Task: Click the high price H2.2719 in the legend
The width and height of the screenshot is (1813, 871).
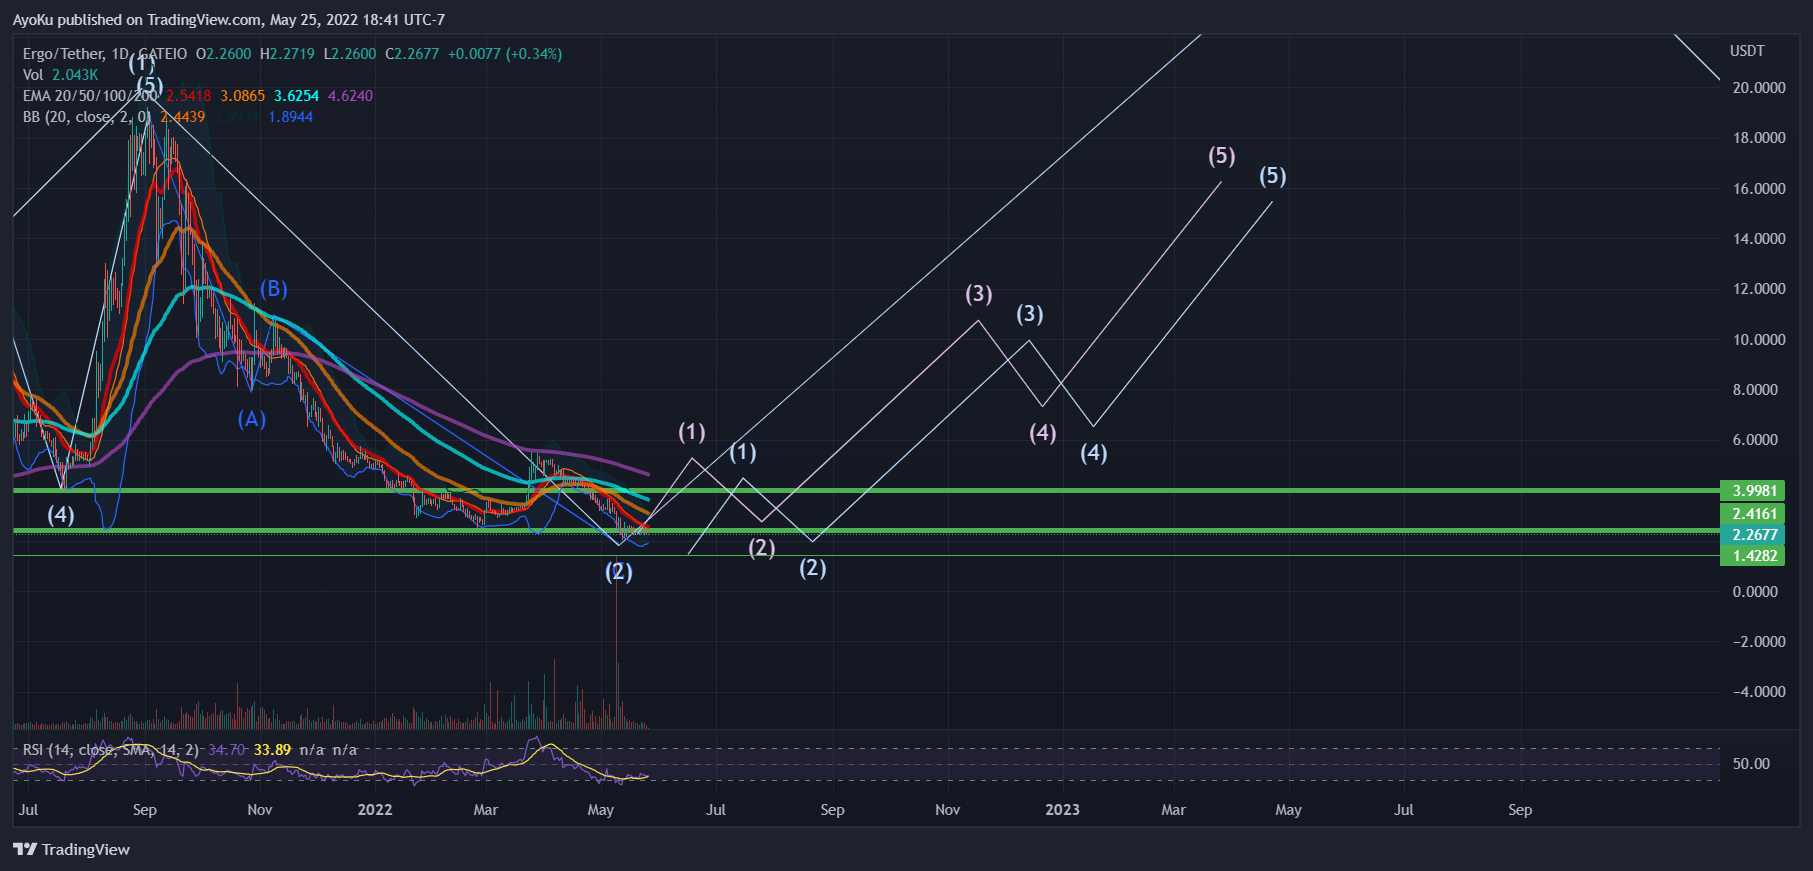Action: (287, 54)
